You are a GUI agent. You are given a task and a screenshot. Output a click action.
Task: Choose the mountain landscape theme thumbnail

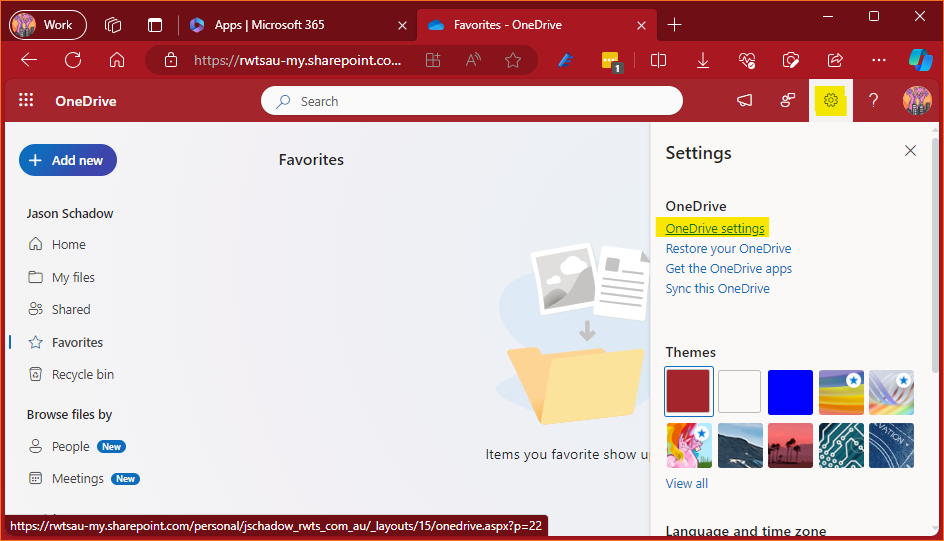coord(740,445)
